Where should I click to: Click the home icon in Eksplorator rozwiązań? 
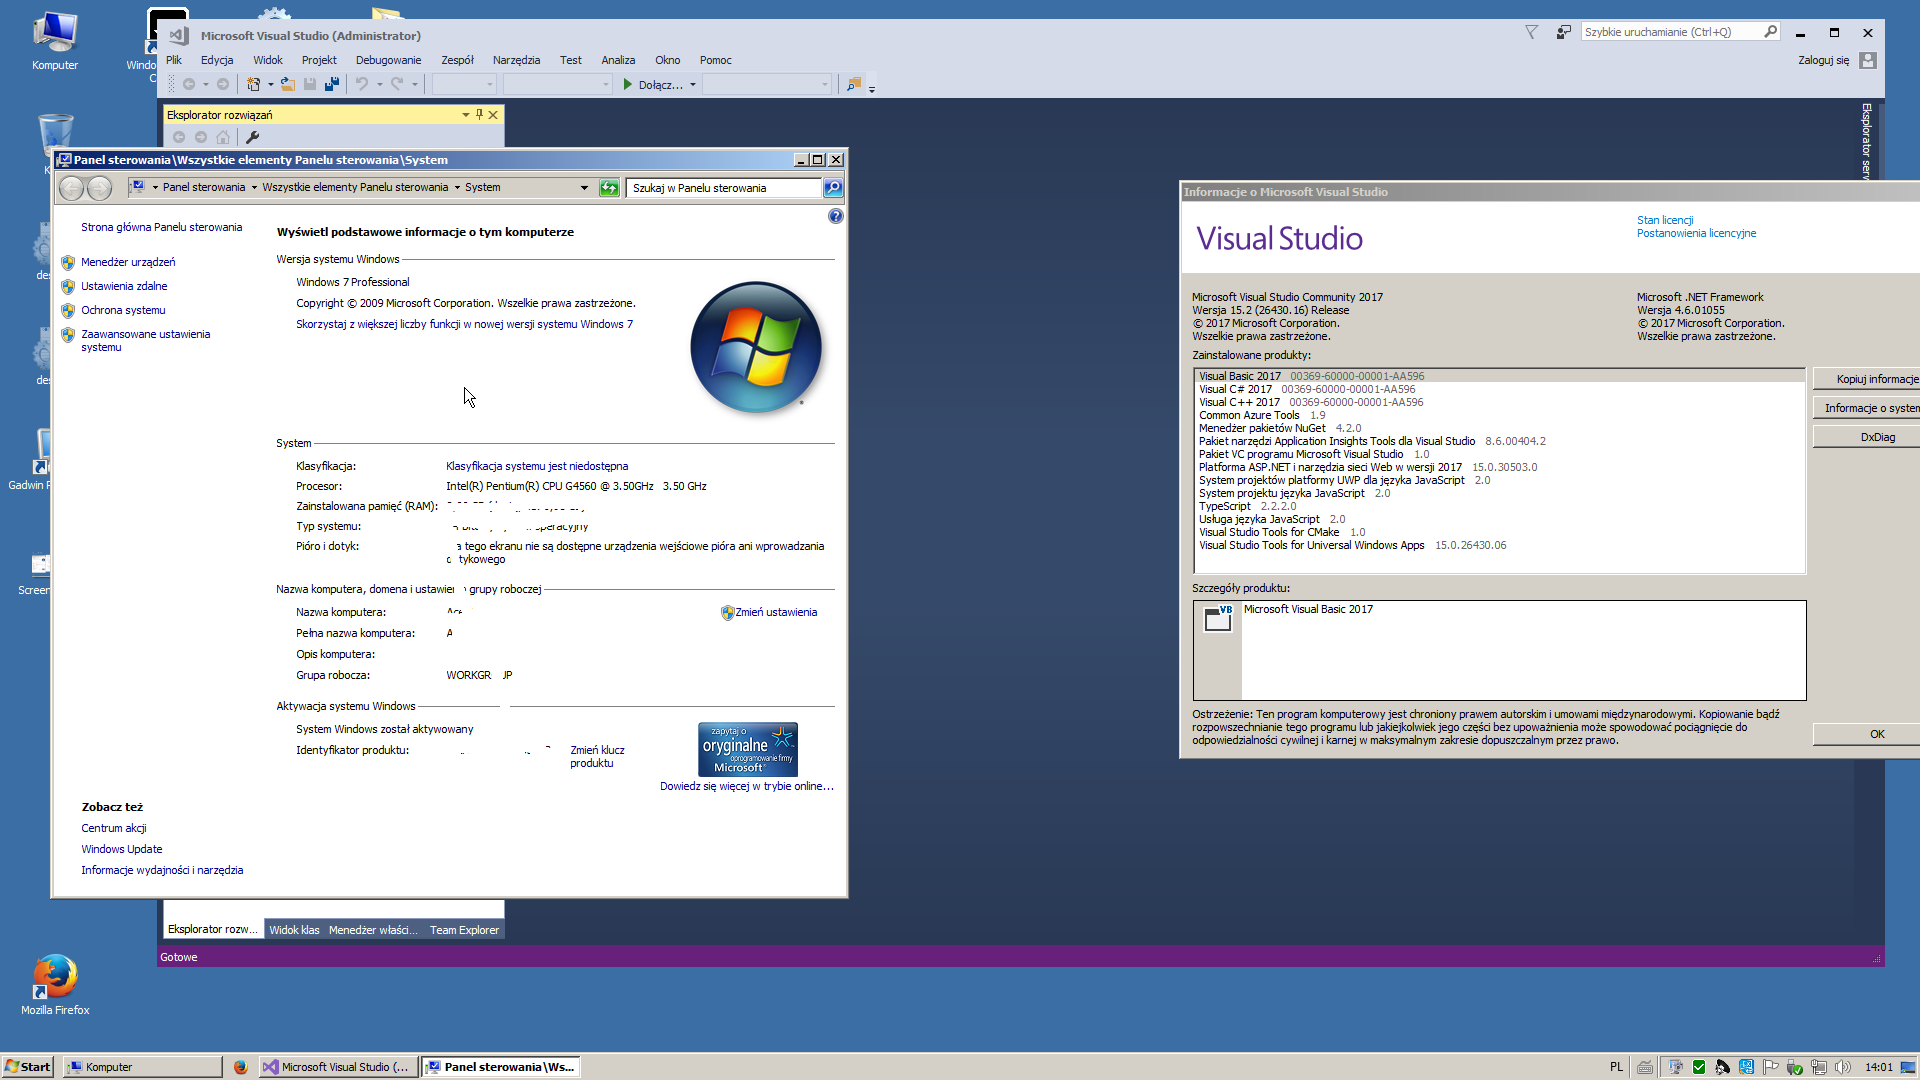(x=223, y=137)
